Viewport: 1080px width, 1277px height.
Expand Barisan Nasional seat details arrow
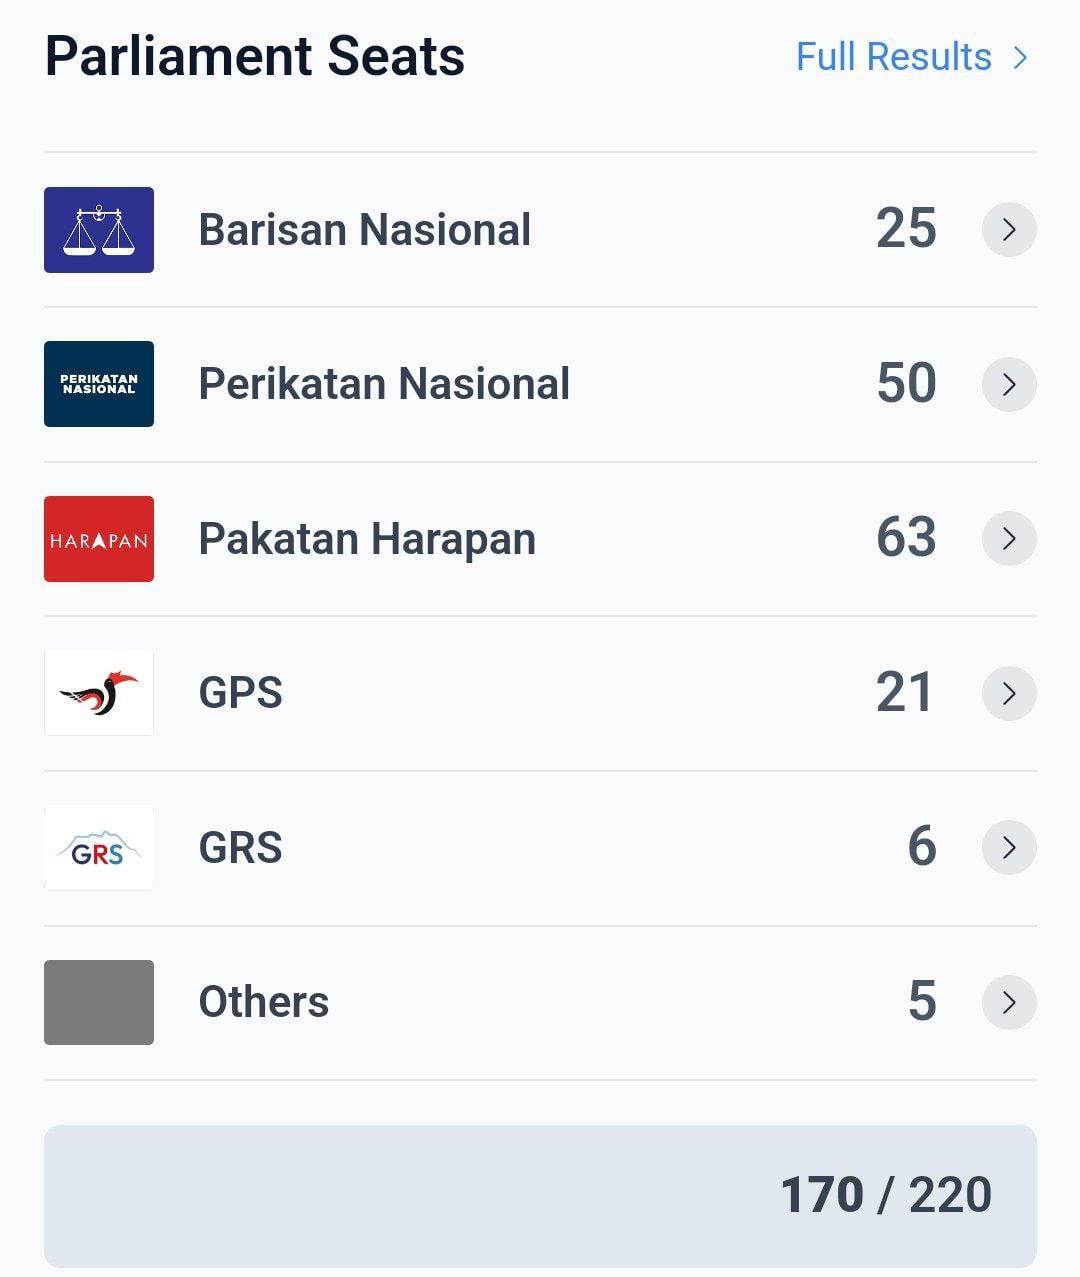(1008, 230)
